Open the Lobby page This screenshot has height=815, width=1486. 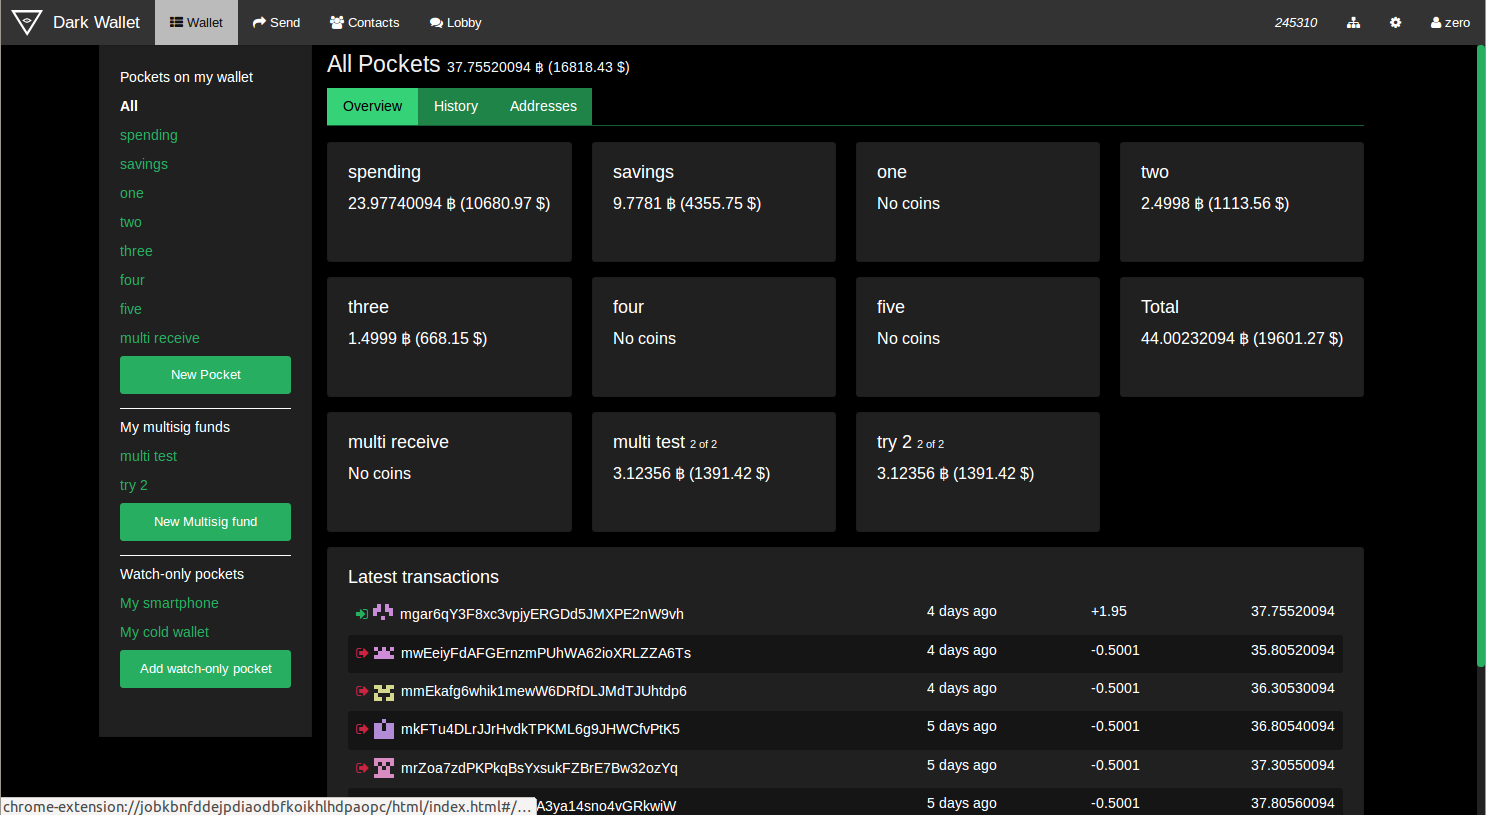point(455,23)
